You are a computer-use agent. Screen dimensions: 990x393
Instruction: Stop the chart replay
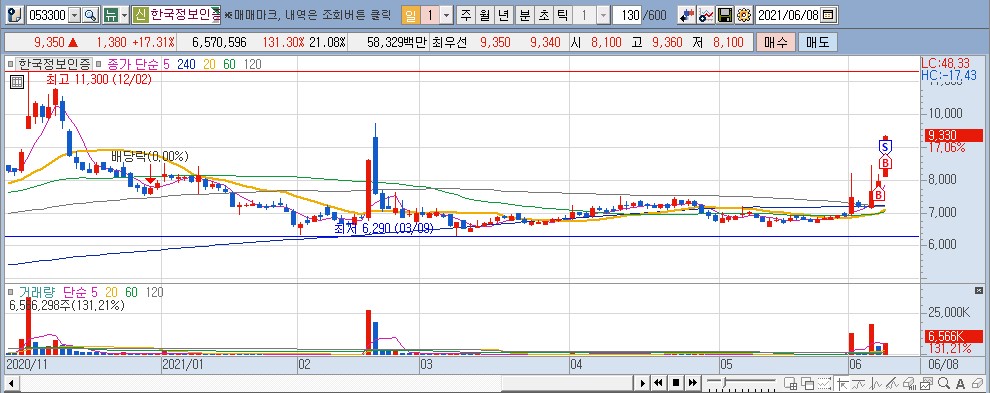coord(676,383)
